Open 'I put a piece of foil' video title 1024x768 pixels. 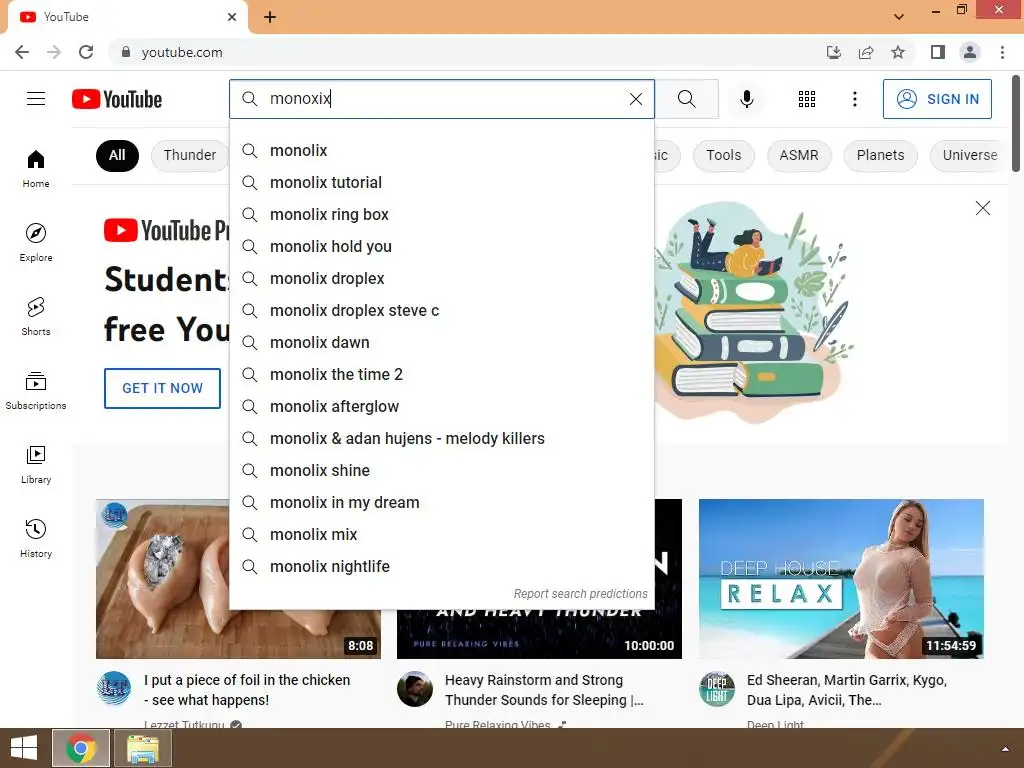point(247,690)
